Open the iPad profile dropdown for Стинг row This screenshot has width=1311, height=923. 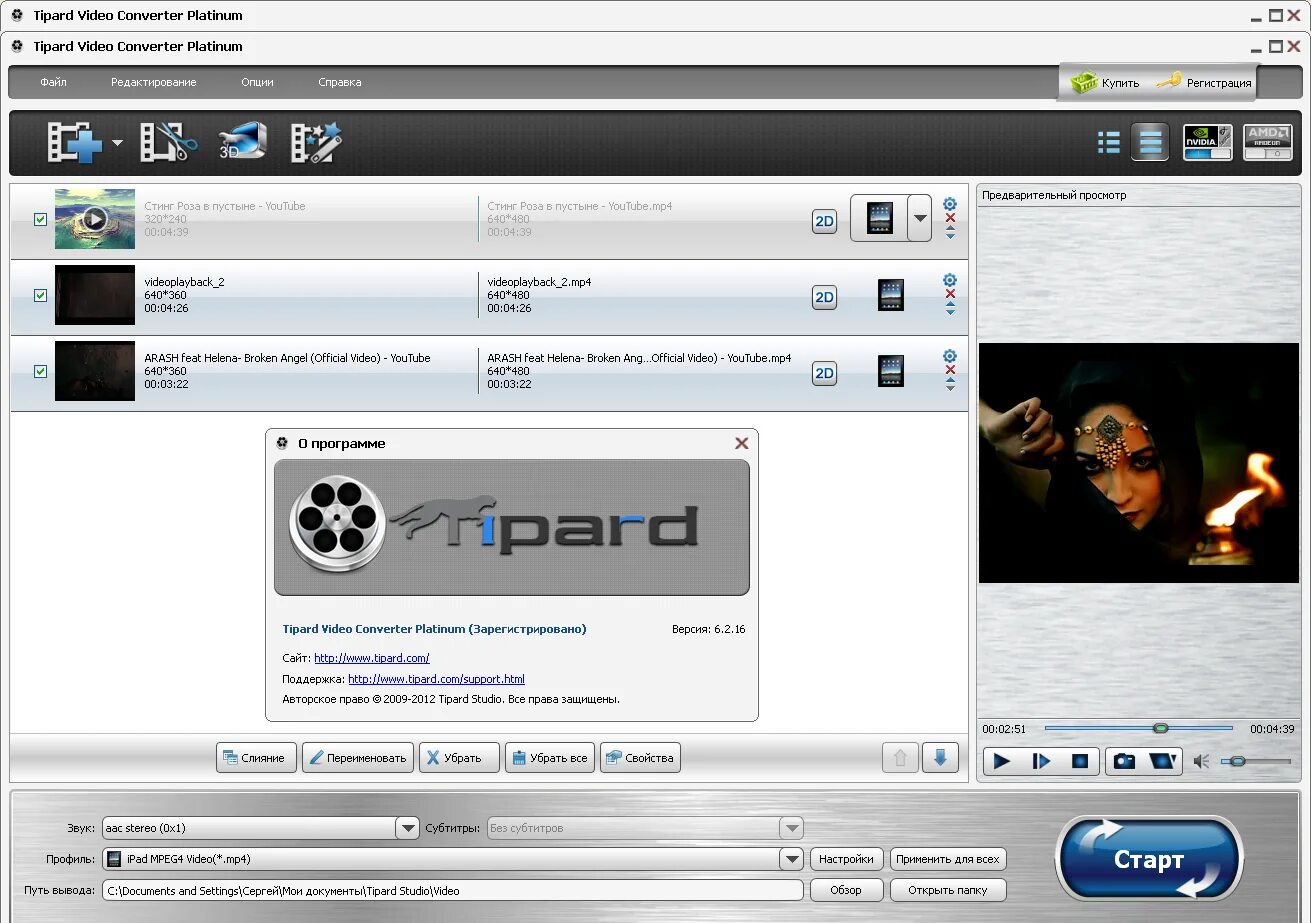pyautogui.click(x=919, y=218)
